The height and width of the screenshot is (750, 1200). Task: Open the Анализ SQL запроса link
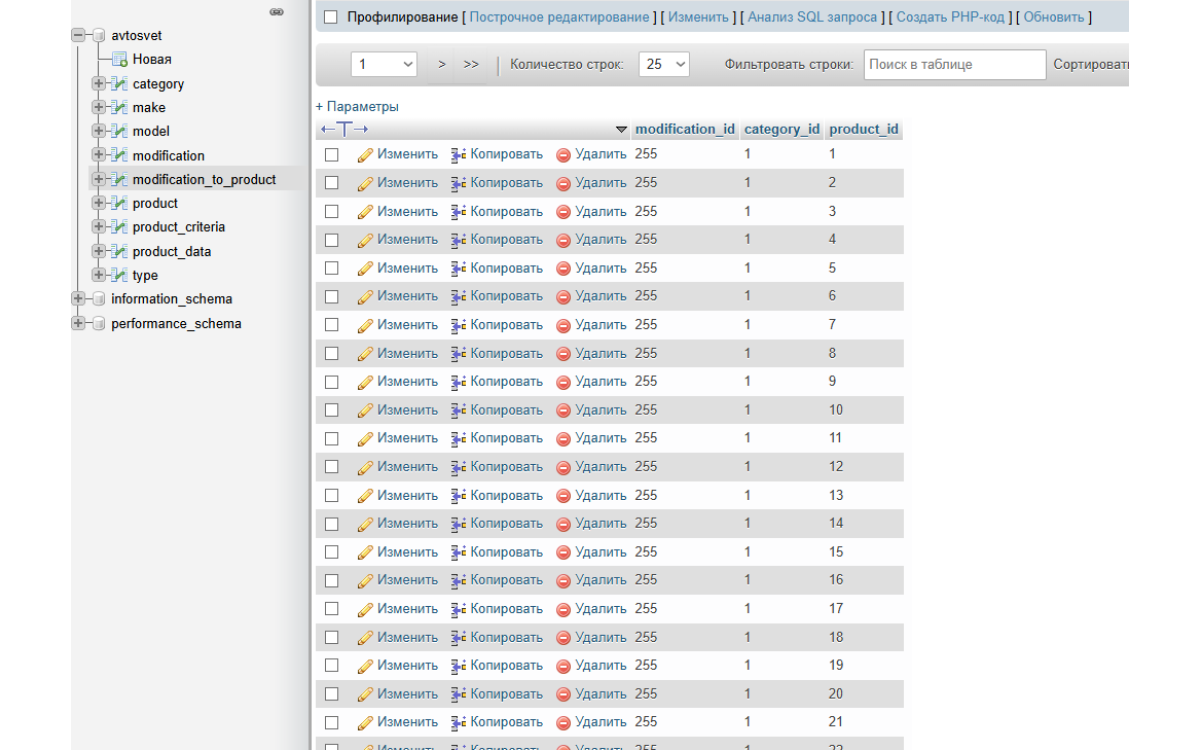click(812, 18)
